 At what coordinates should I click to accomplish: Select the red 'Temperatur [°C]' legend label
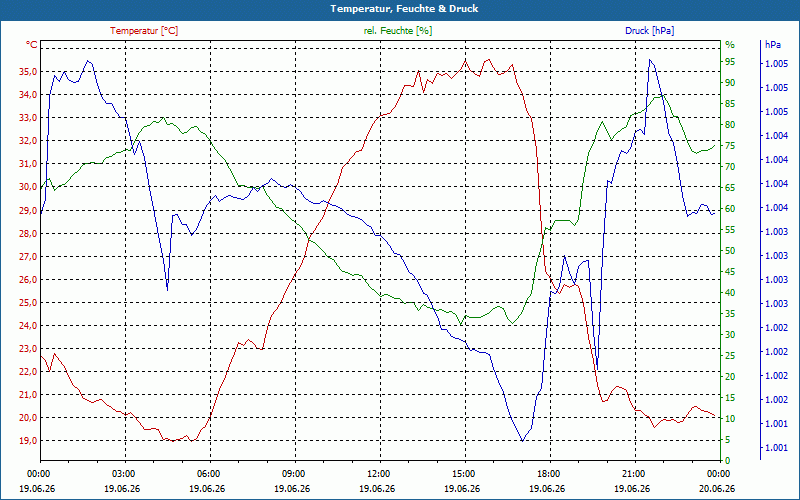pyautogui.click(x=144, y=31)
